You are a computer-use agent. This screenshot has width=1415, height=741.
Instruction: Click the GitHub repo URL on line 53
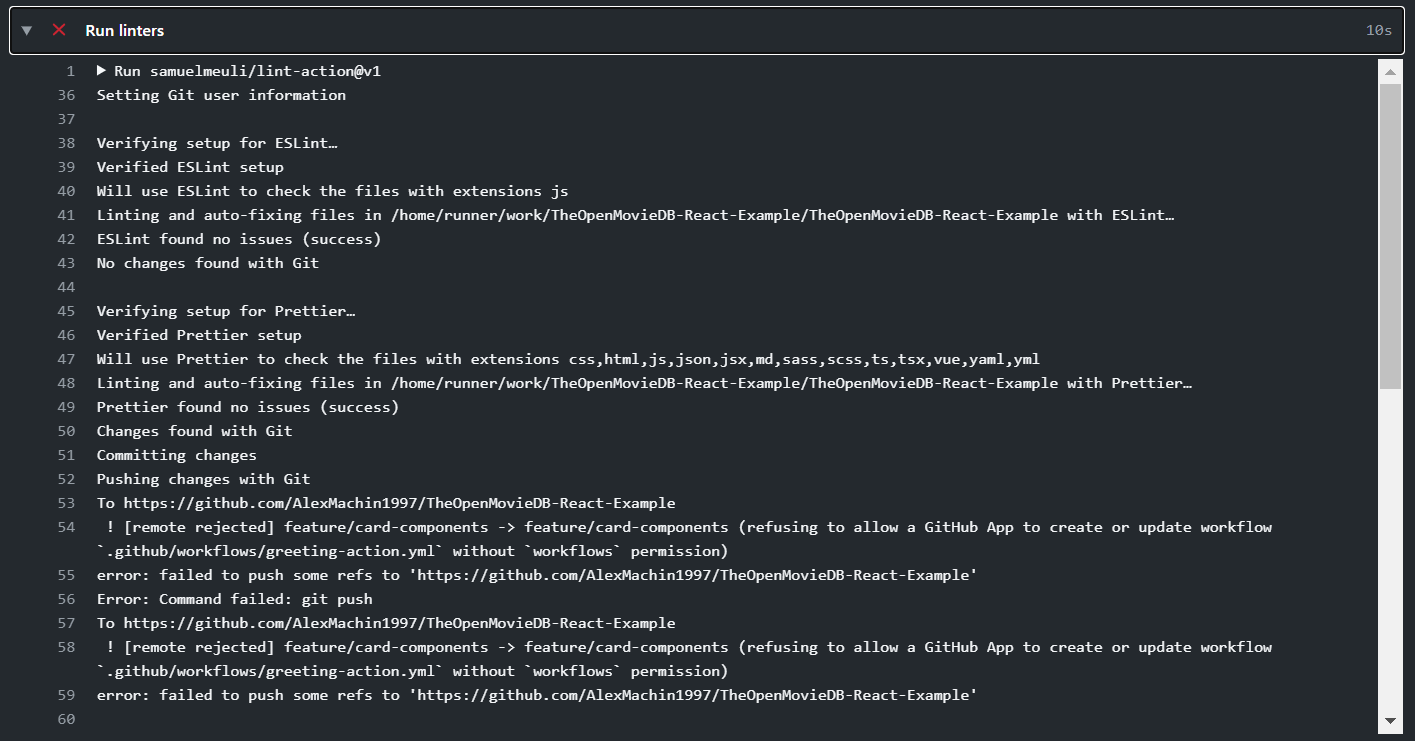click(x=400, y=503)
